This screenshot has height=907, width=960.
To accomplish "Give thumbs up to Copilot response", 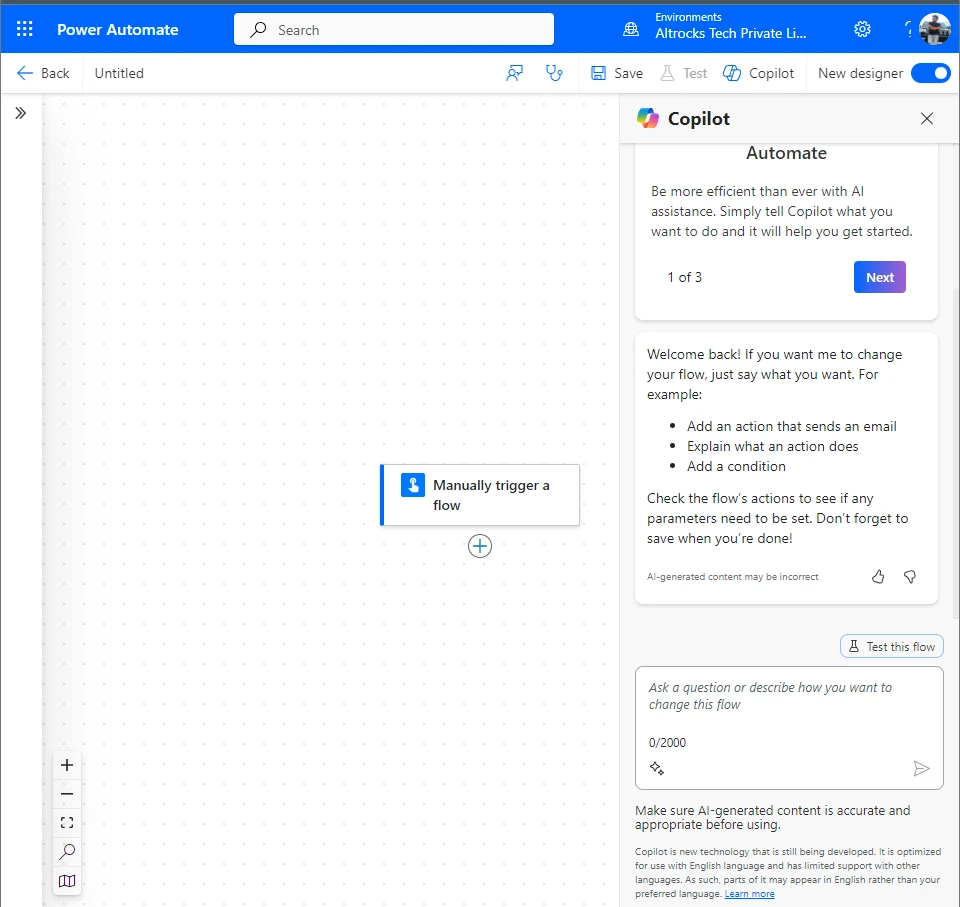I will point(878,577).
